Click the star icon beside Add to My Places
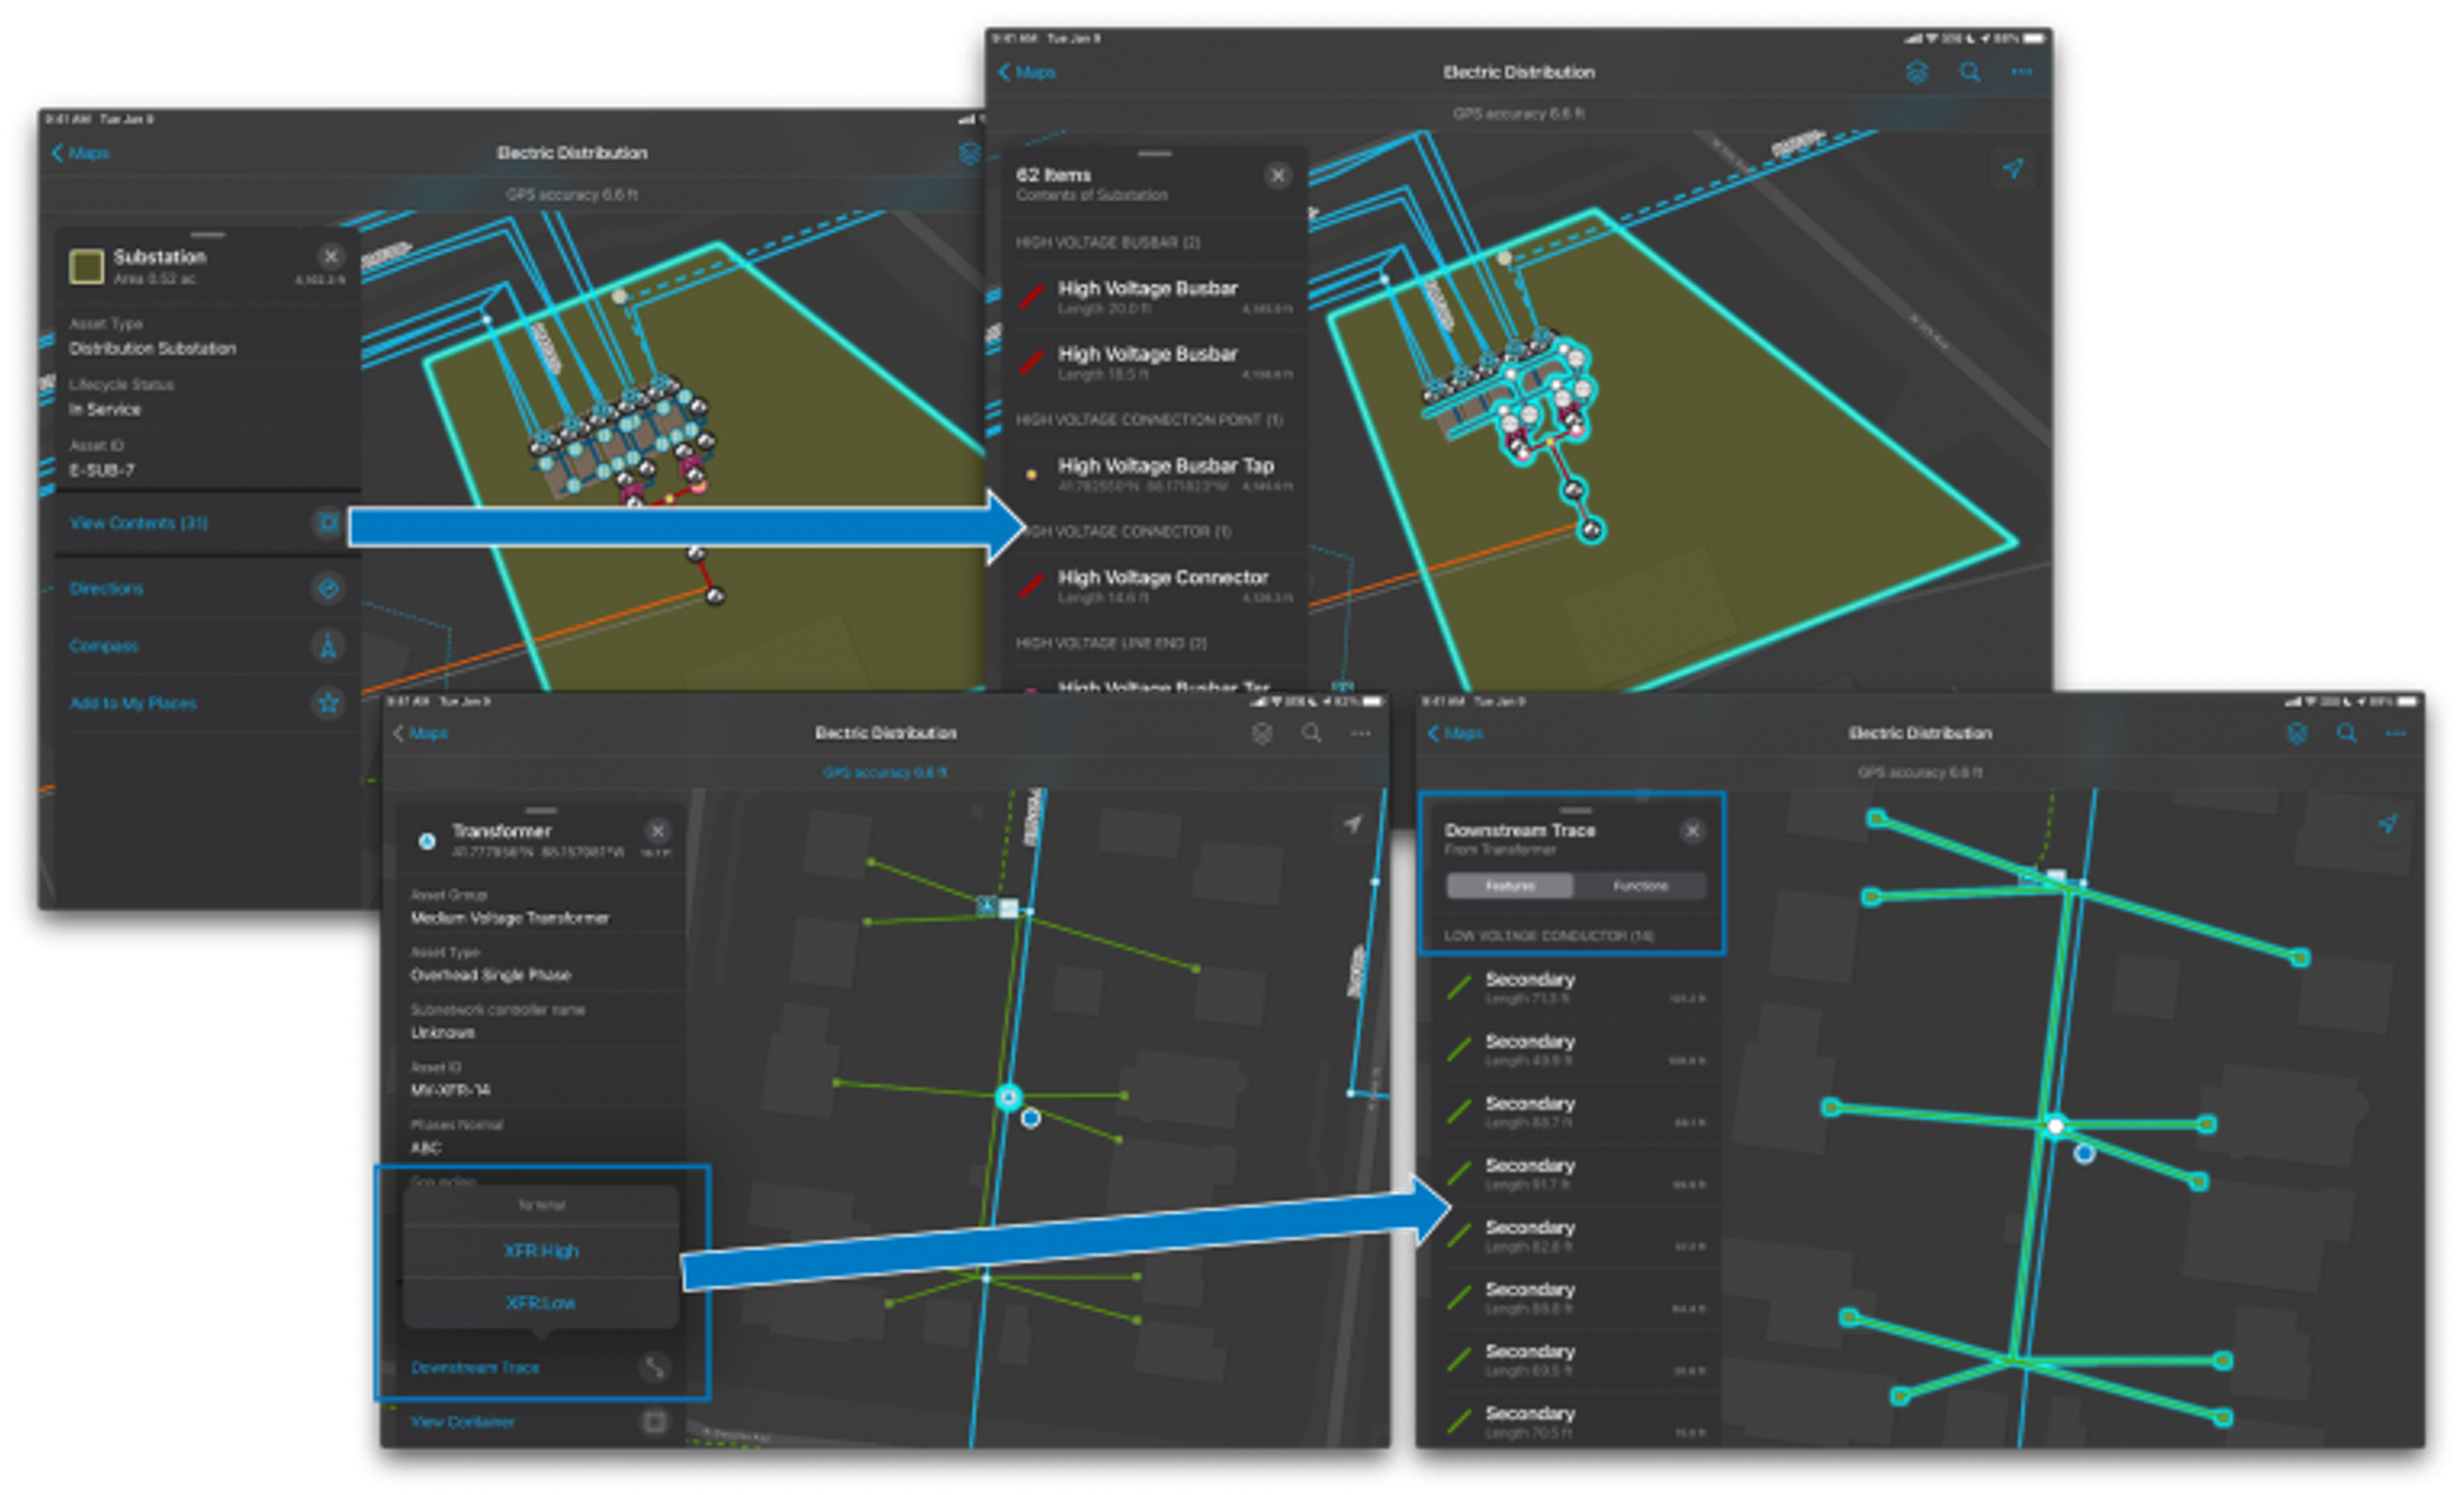2464x1495 pixels. [x=328, y=703]
